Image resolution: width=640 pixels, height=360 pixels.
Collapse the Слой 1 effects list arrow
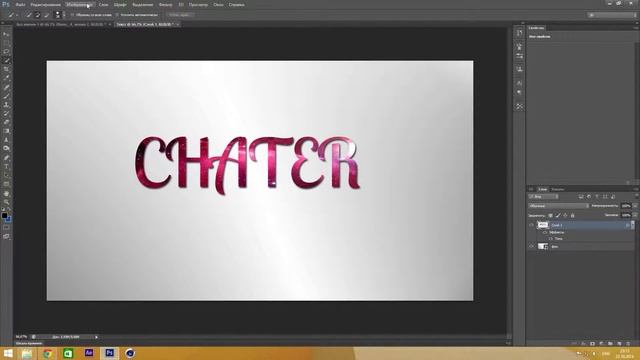click(633, 225)
